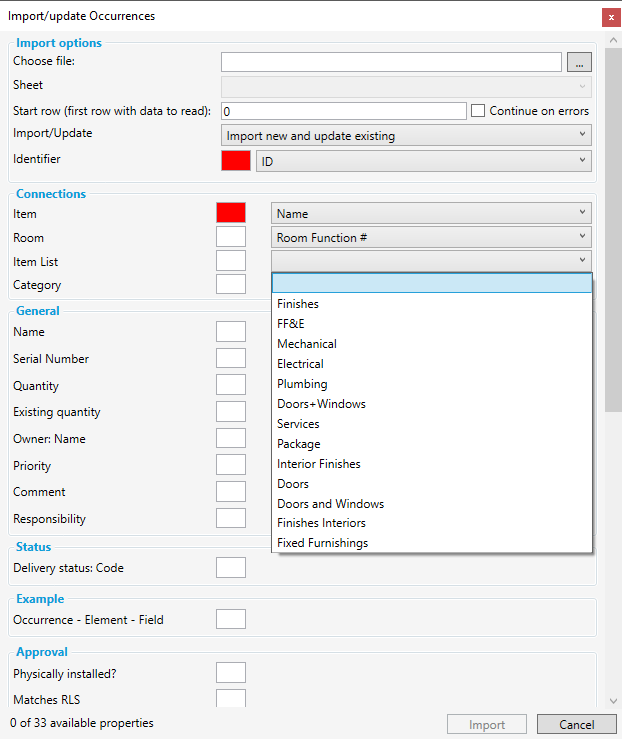This screenshot has height=739, width=622.
Task: Click the red Identifier color box
Action: coord(235,161)
